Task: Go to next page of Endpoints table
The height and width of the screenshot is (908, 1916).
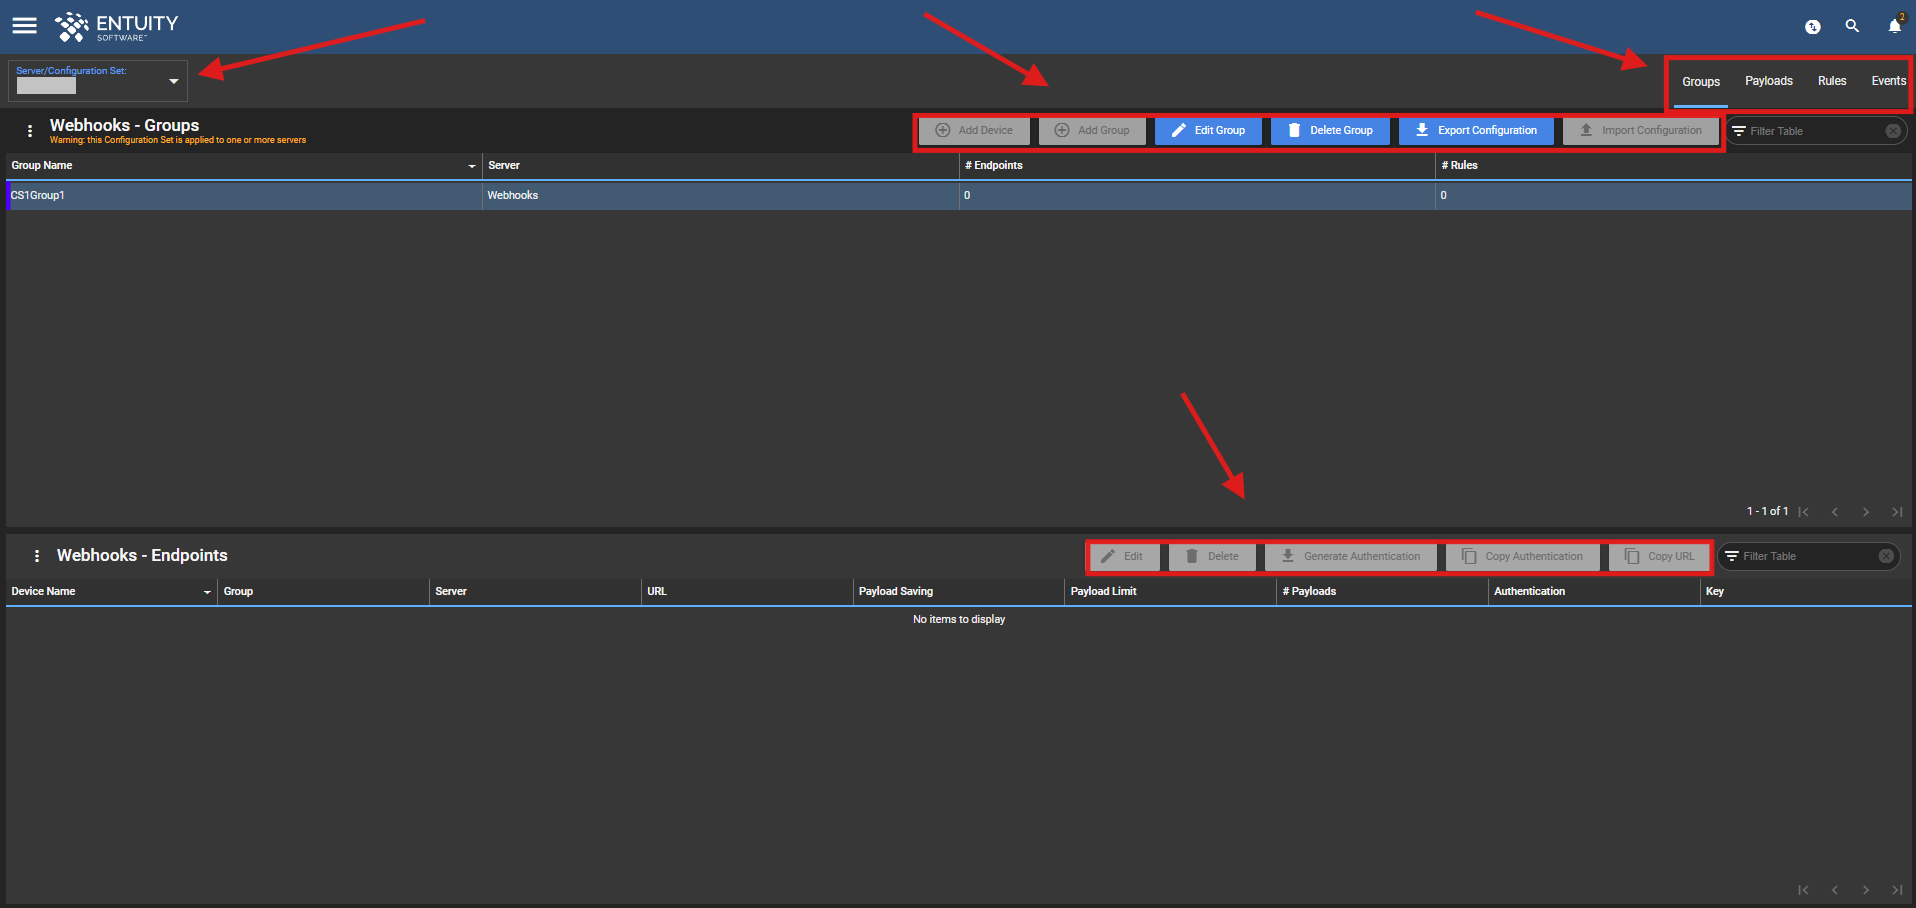Action: [x=1866, y=890]
